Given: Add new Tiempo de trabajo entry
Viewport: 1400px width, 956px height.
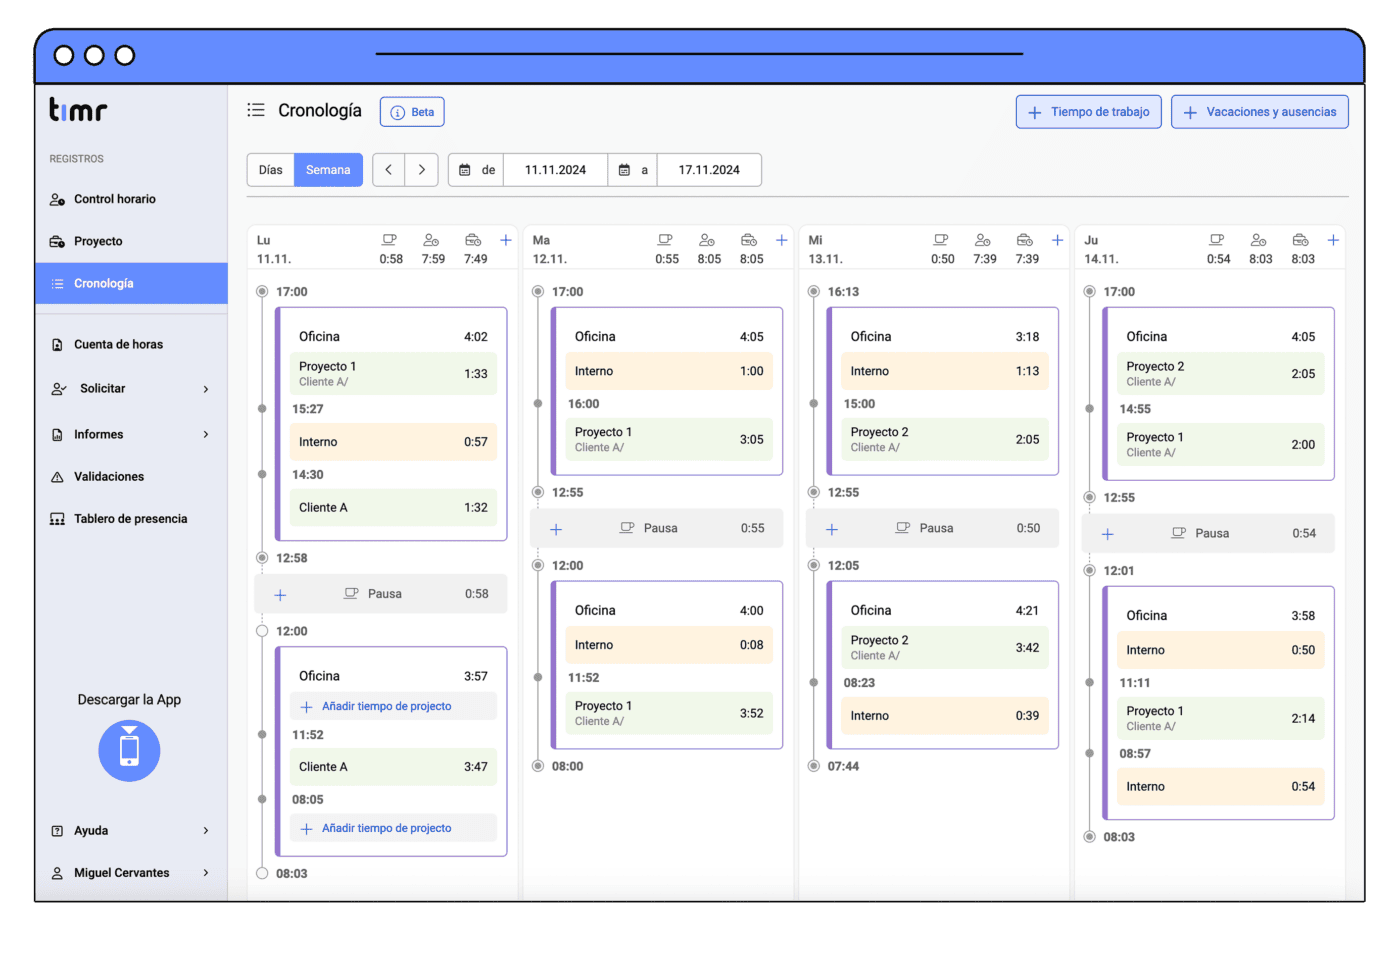Looking at the screenshot, I should click(x=1088, y=112).
